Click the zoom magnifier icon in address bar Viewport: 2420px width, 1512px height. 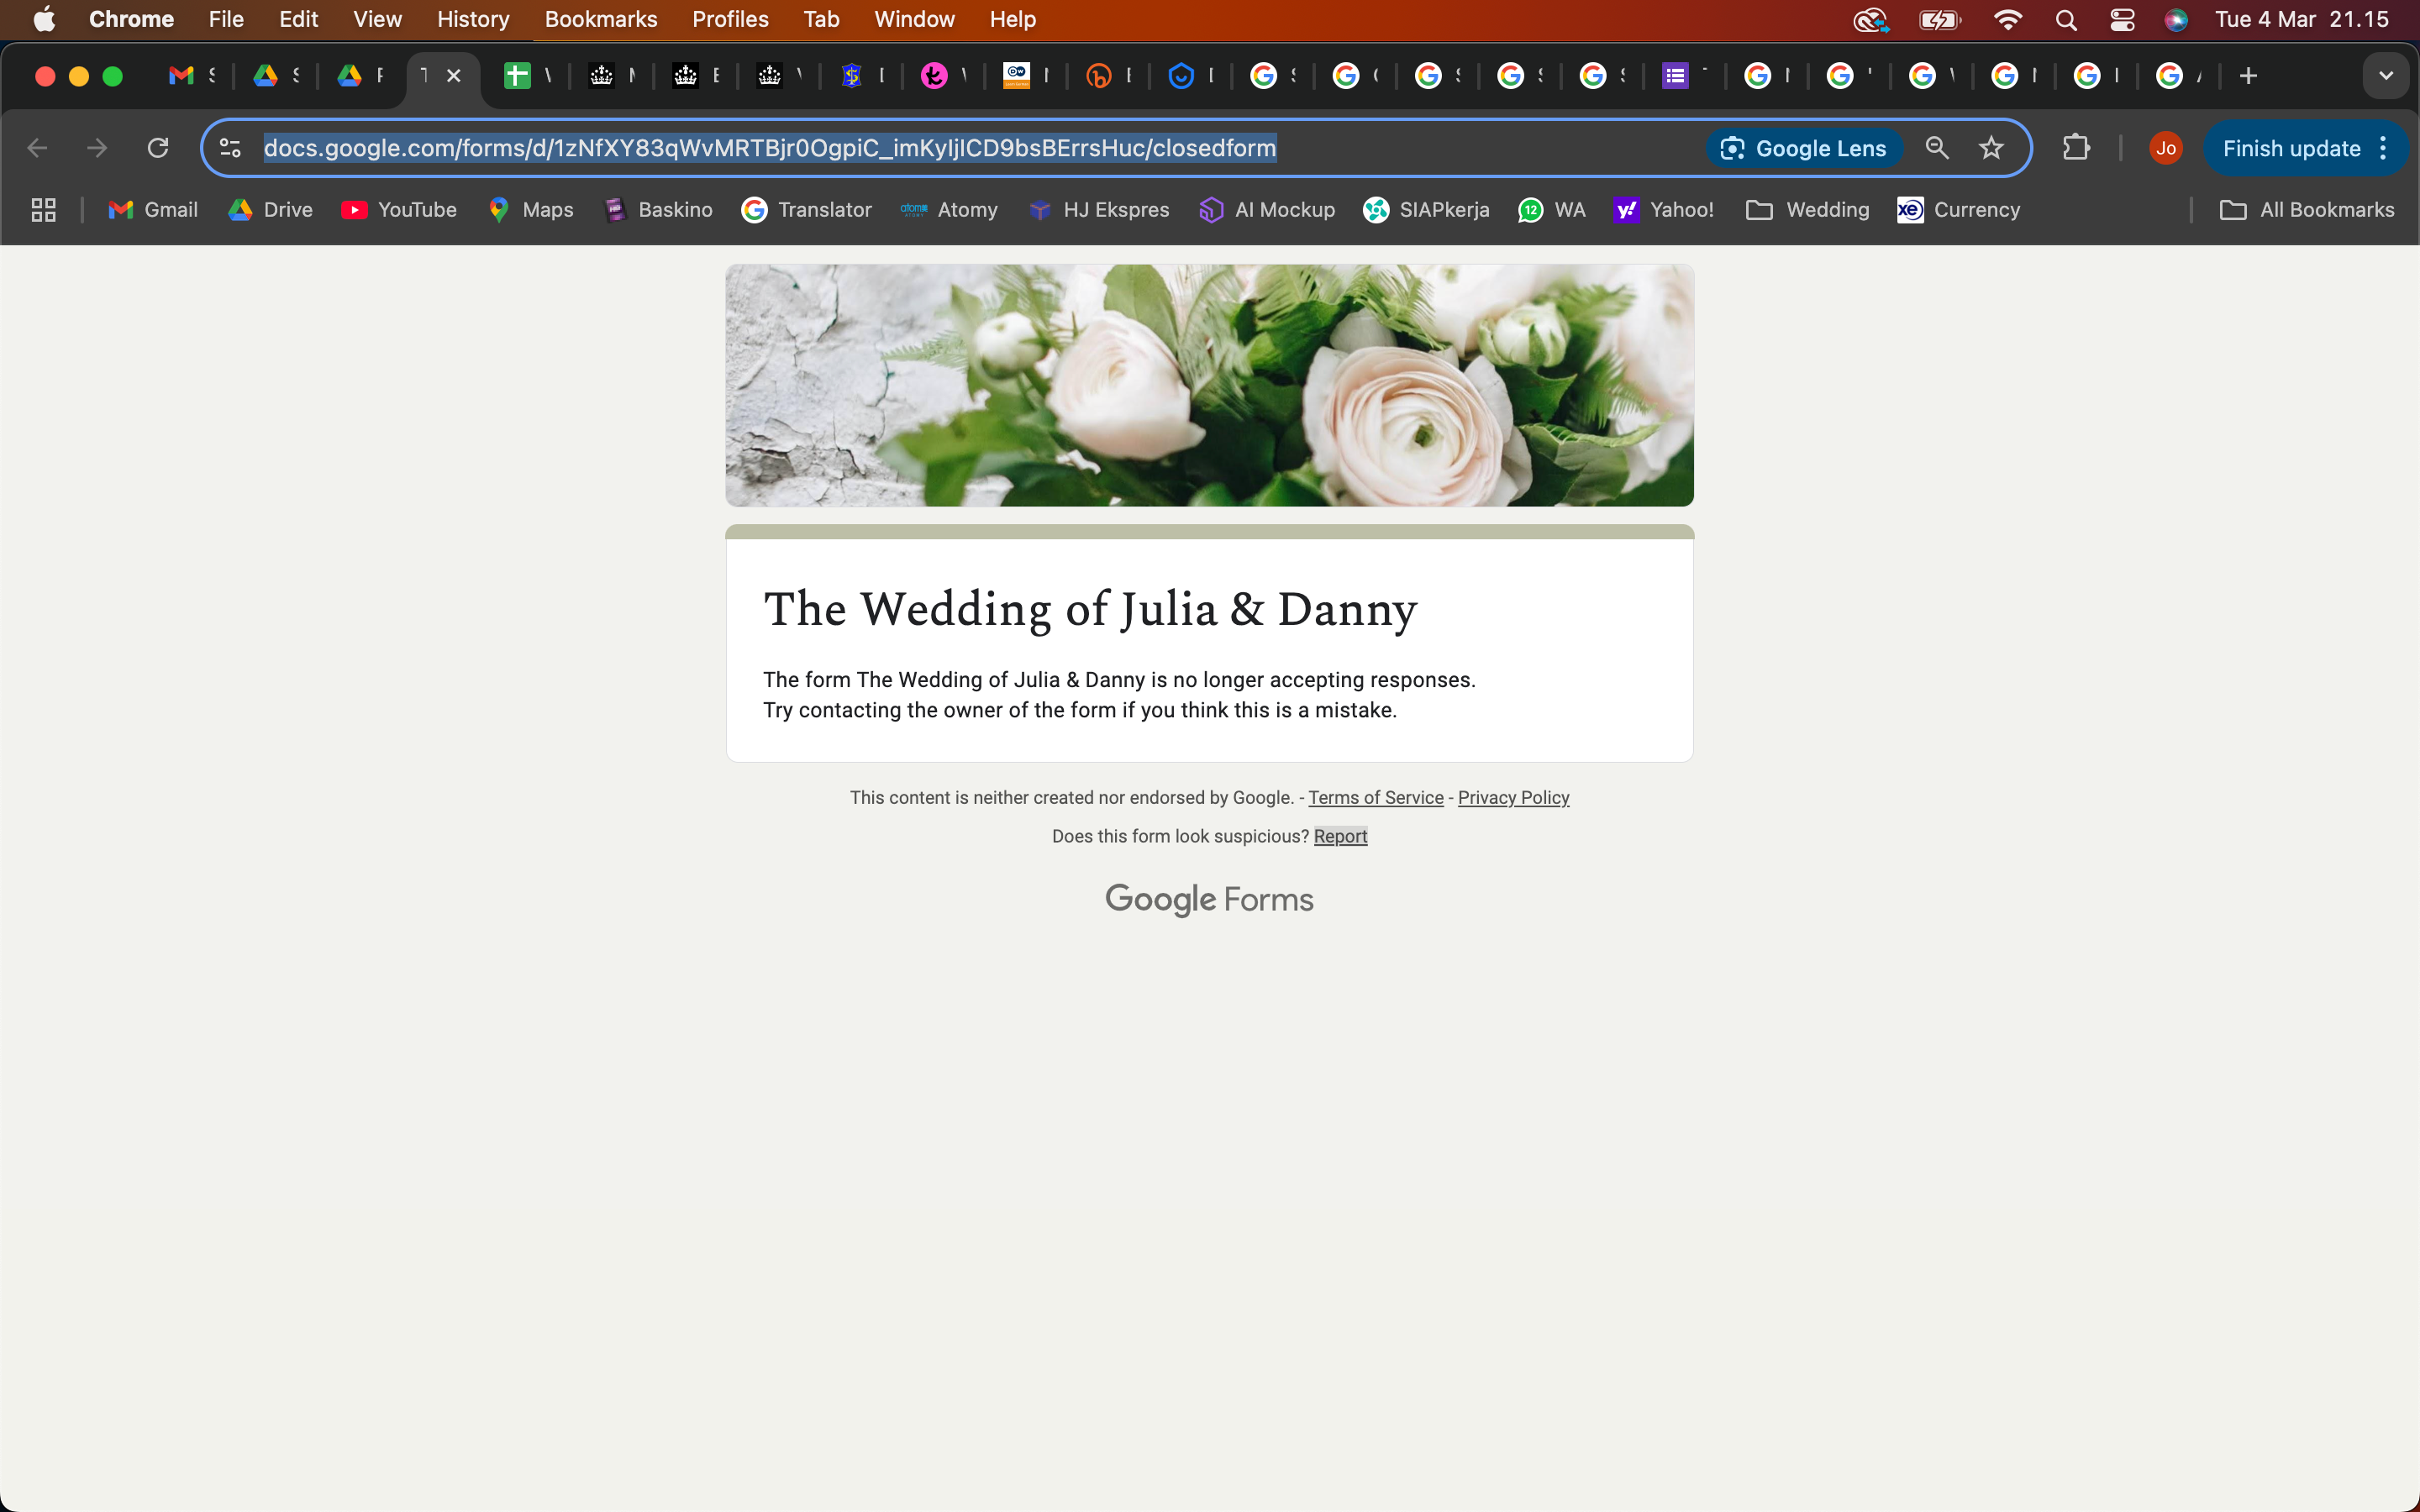[1937, 148]
